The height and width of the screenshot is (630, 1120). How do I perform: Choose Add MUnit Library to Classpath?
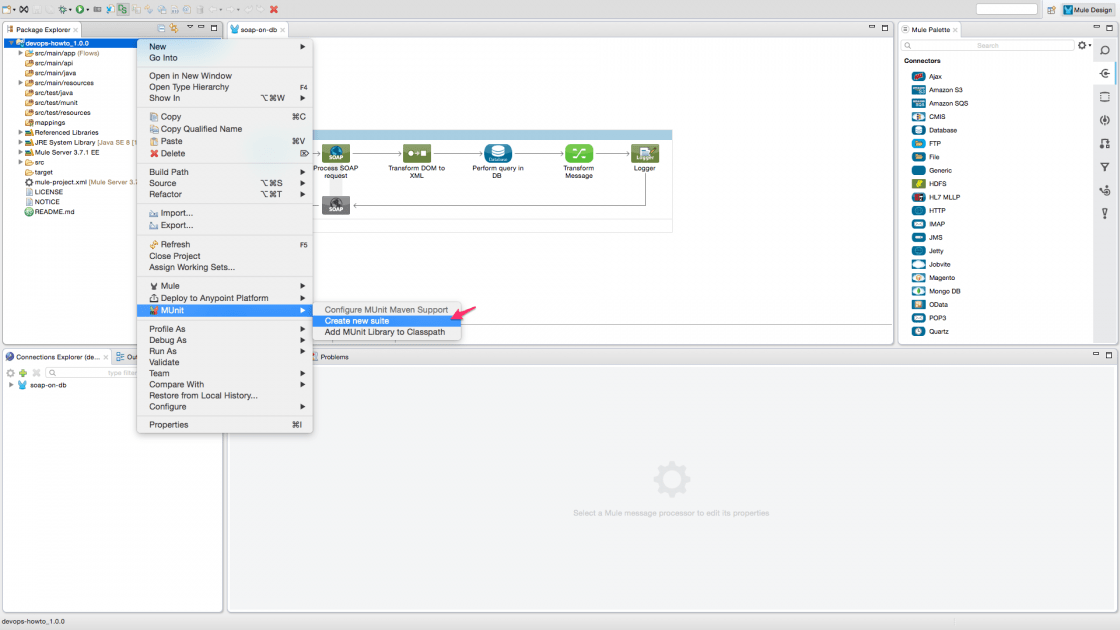tap(388, 331)
